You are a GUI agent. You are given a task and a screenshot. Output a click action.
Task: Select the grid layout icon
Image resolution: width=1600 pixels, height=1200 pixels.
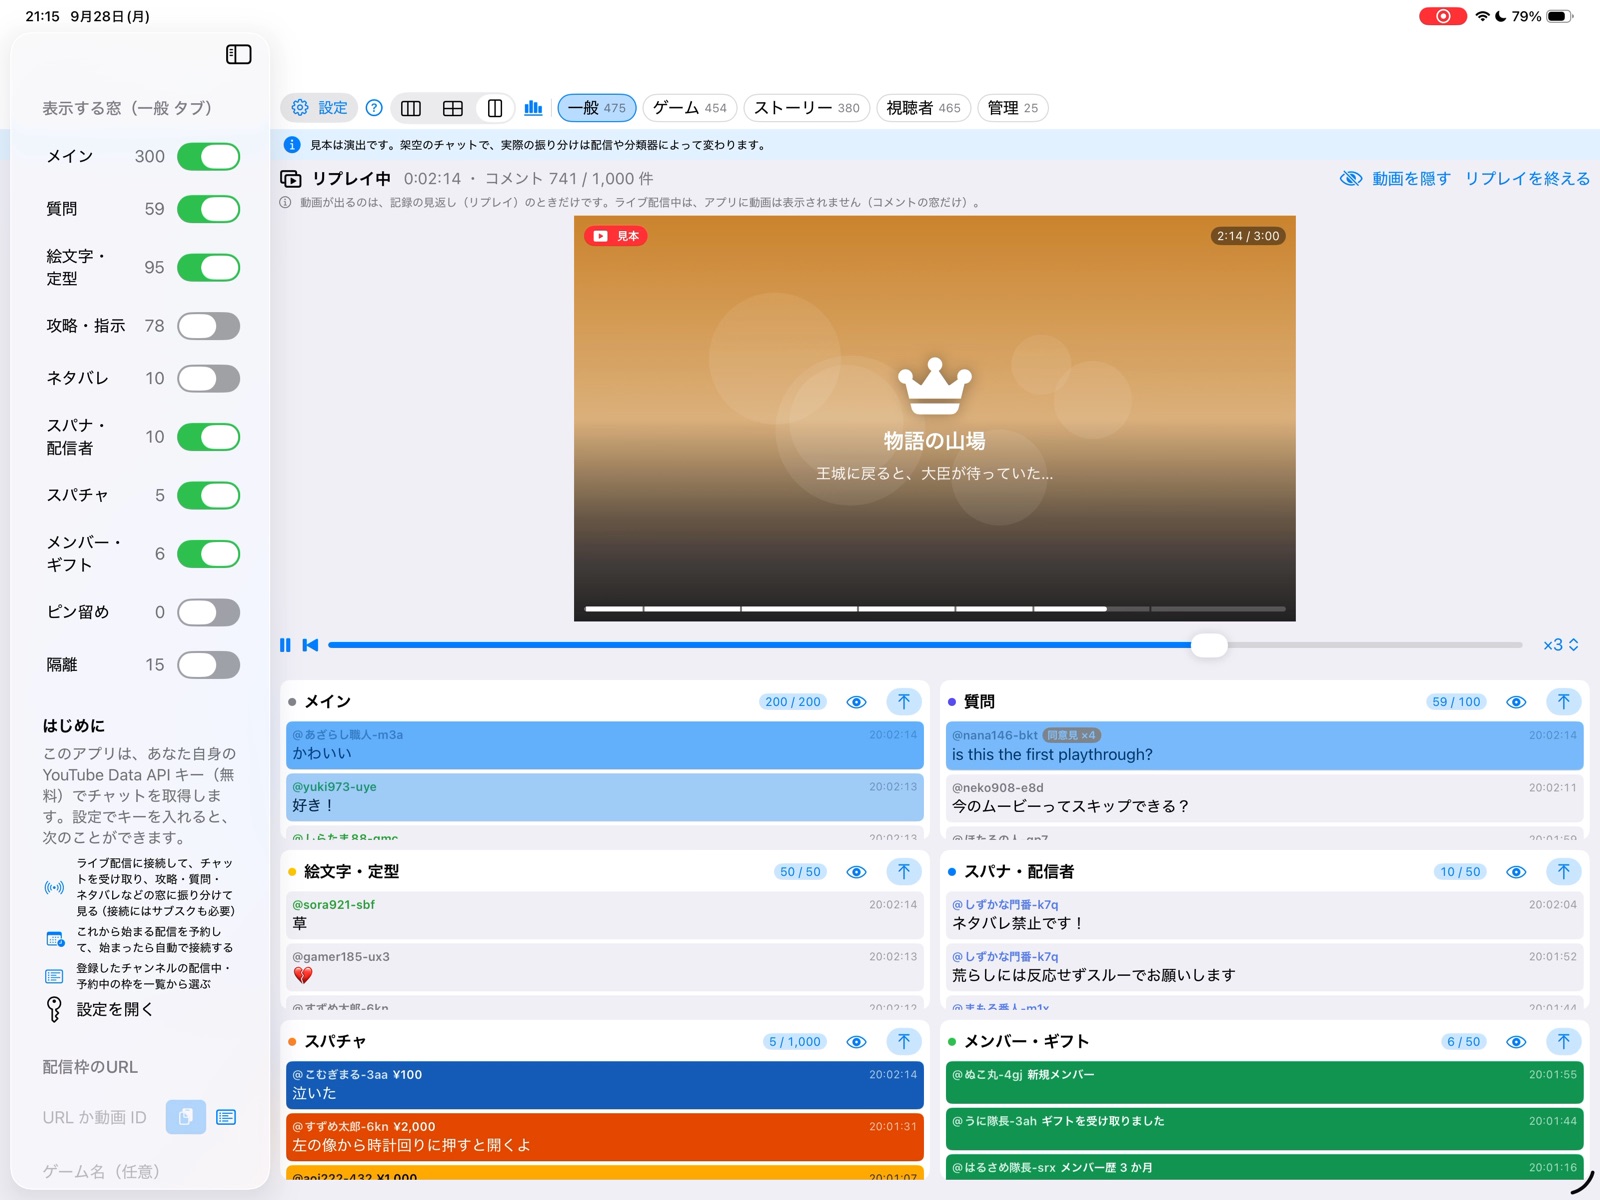coord(453,108)
